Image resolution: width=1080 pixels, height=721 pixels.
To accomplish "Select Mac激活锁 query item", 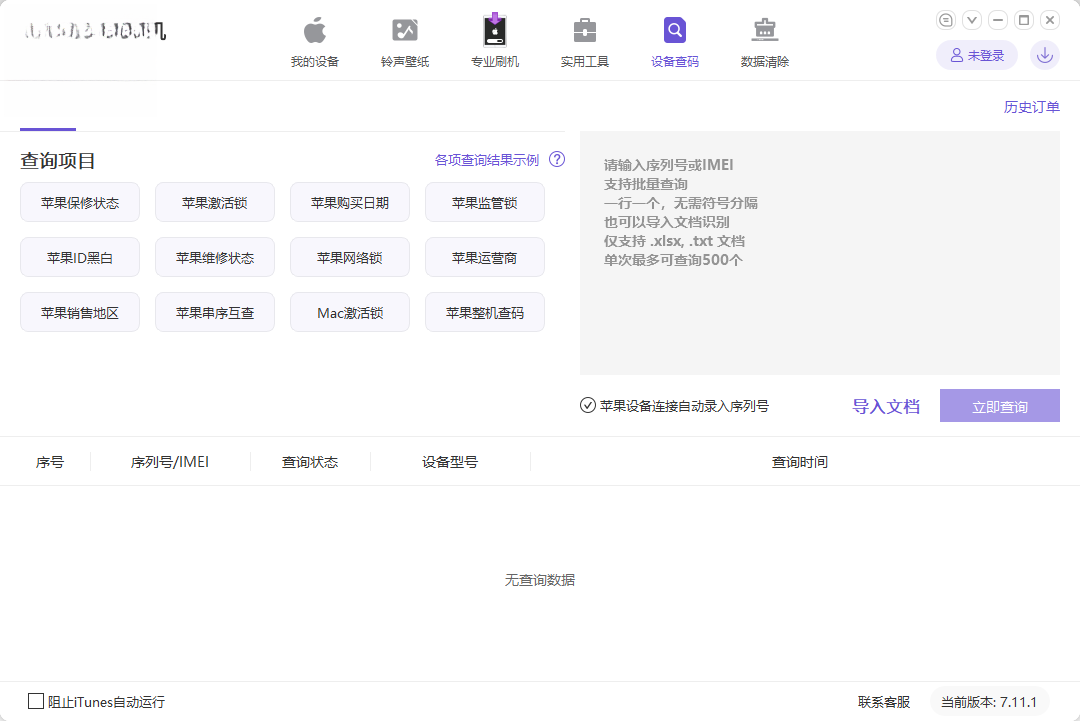I will pyautogui.click(x=350, y=313).
